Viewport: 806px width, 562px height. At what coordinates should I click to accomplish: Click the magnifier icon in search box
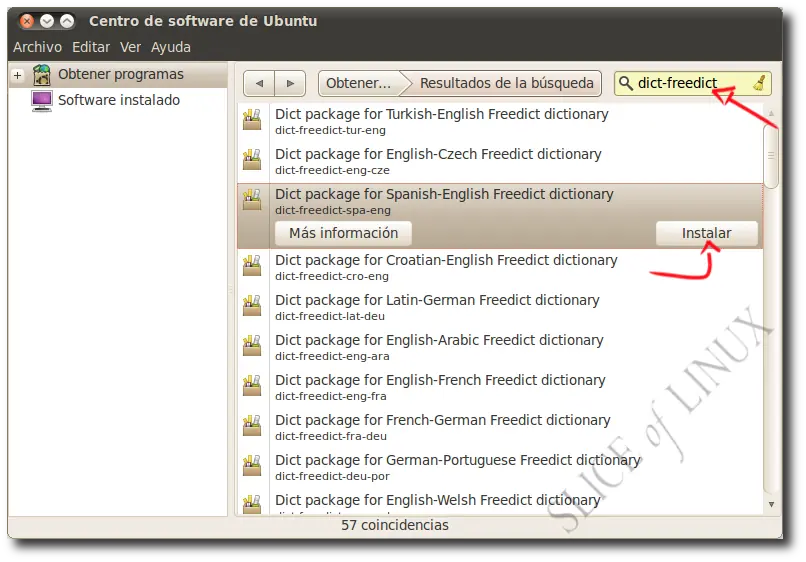pyautogui.click(x=625, y=83)
